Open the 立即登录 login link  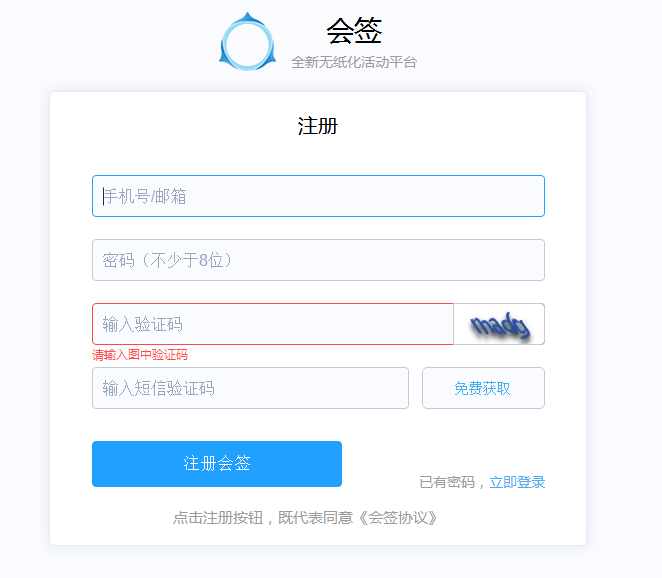[x=517, y=482]
